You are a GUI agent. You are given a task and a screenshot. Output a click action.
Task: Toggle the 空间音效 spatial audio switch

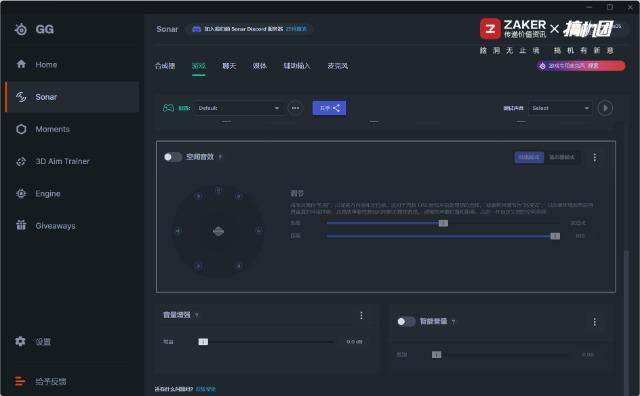tap(173, 157)
